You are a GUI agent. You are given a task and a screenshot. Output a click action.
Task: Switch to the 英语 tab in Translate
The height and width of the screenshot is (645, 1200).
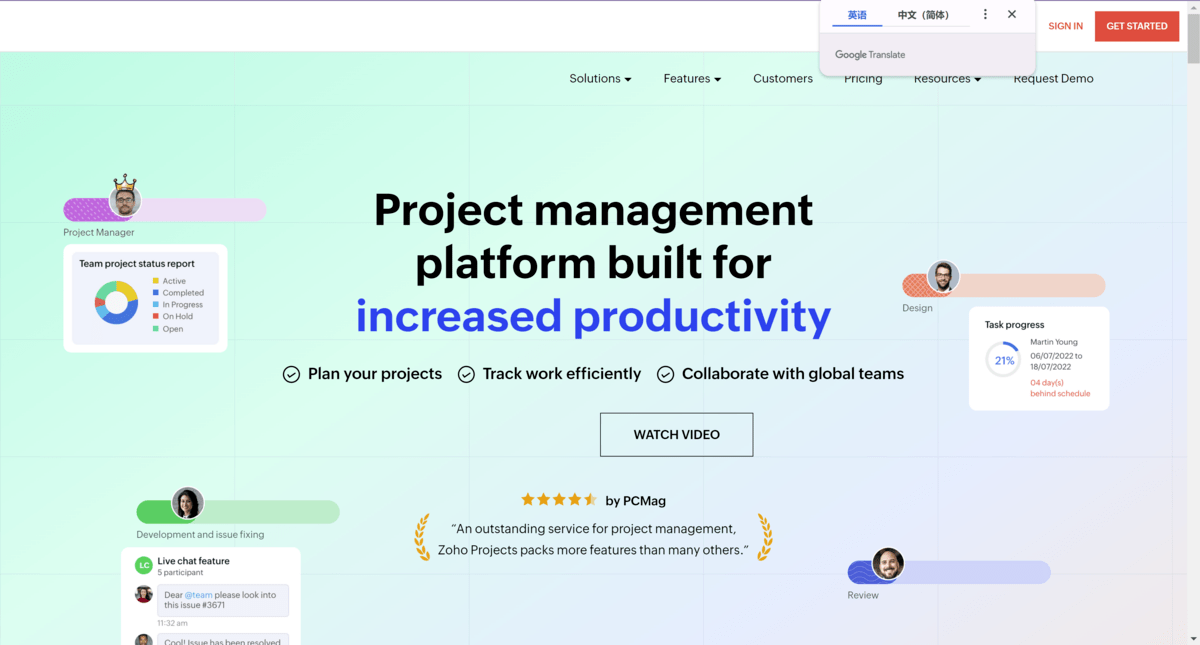click(857, 15)
